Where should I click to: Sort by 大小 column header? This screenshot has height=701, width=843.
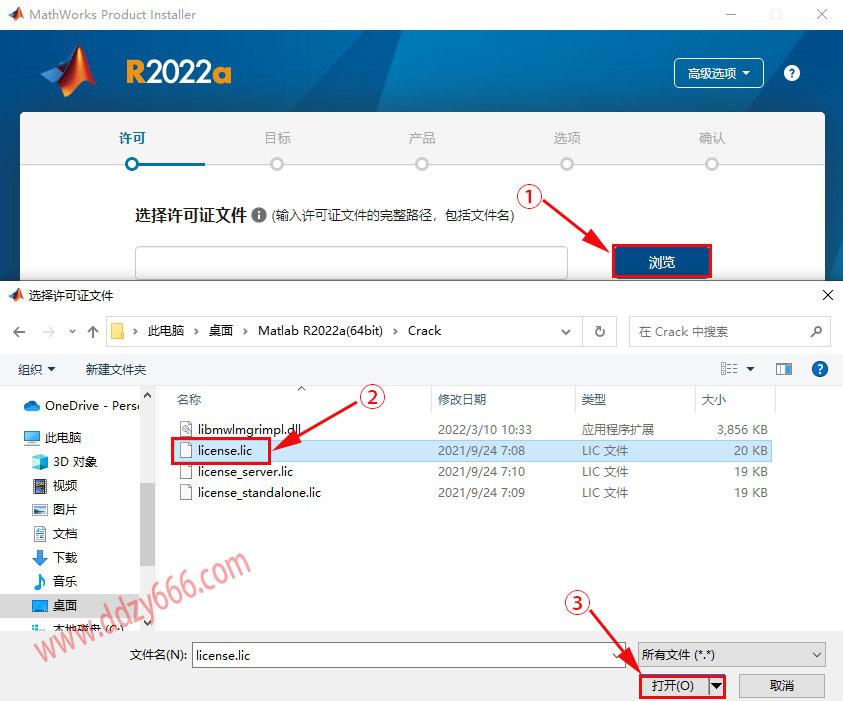[x=714, y=399]
